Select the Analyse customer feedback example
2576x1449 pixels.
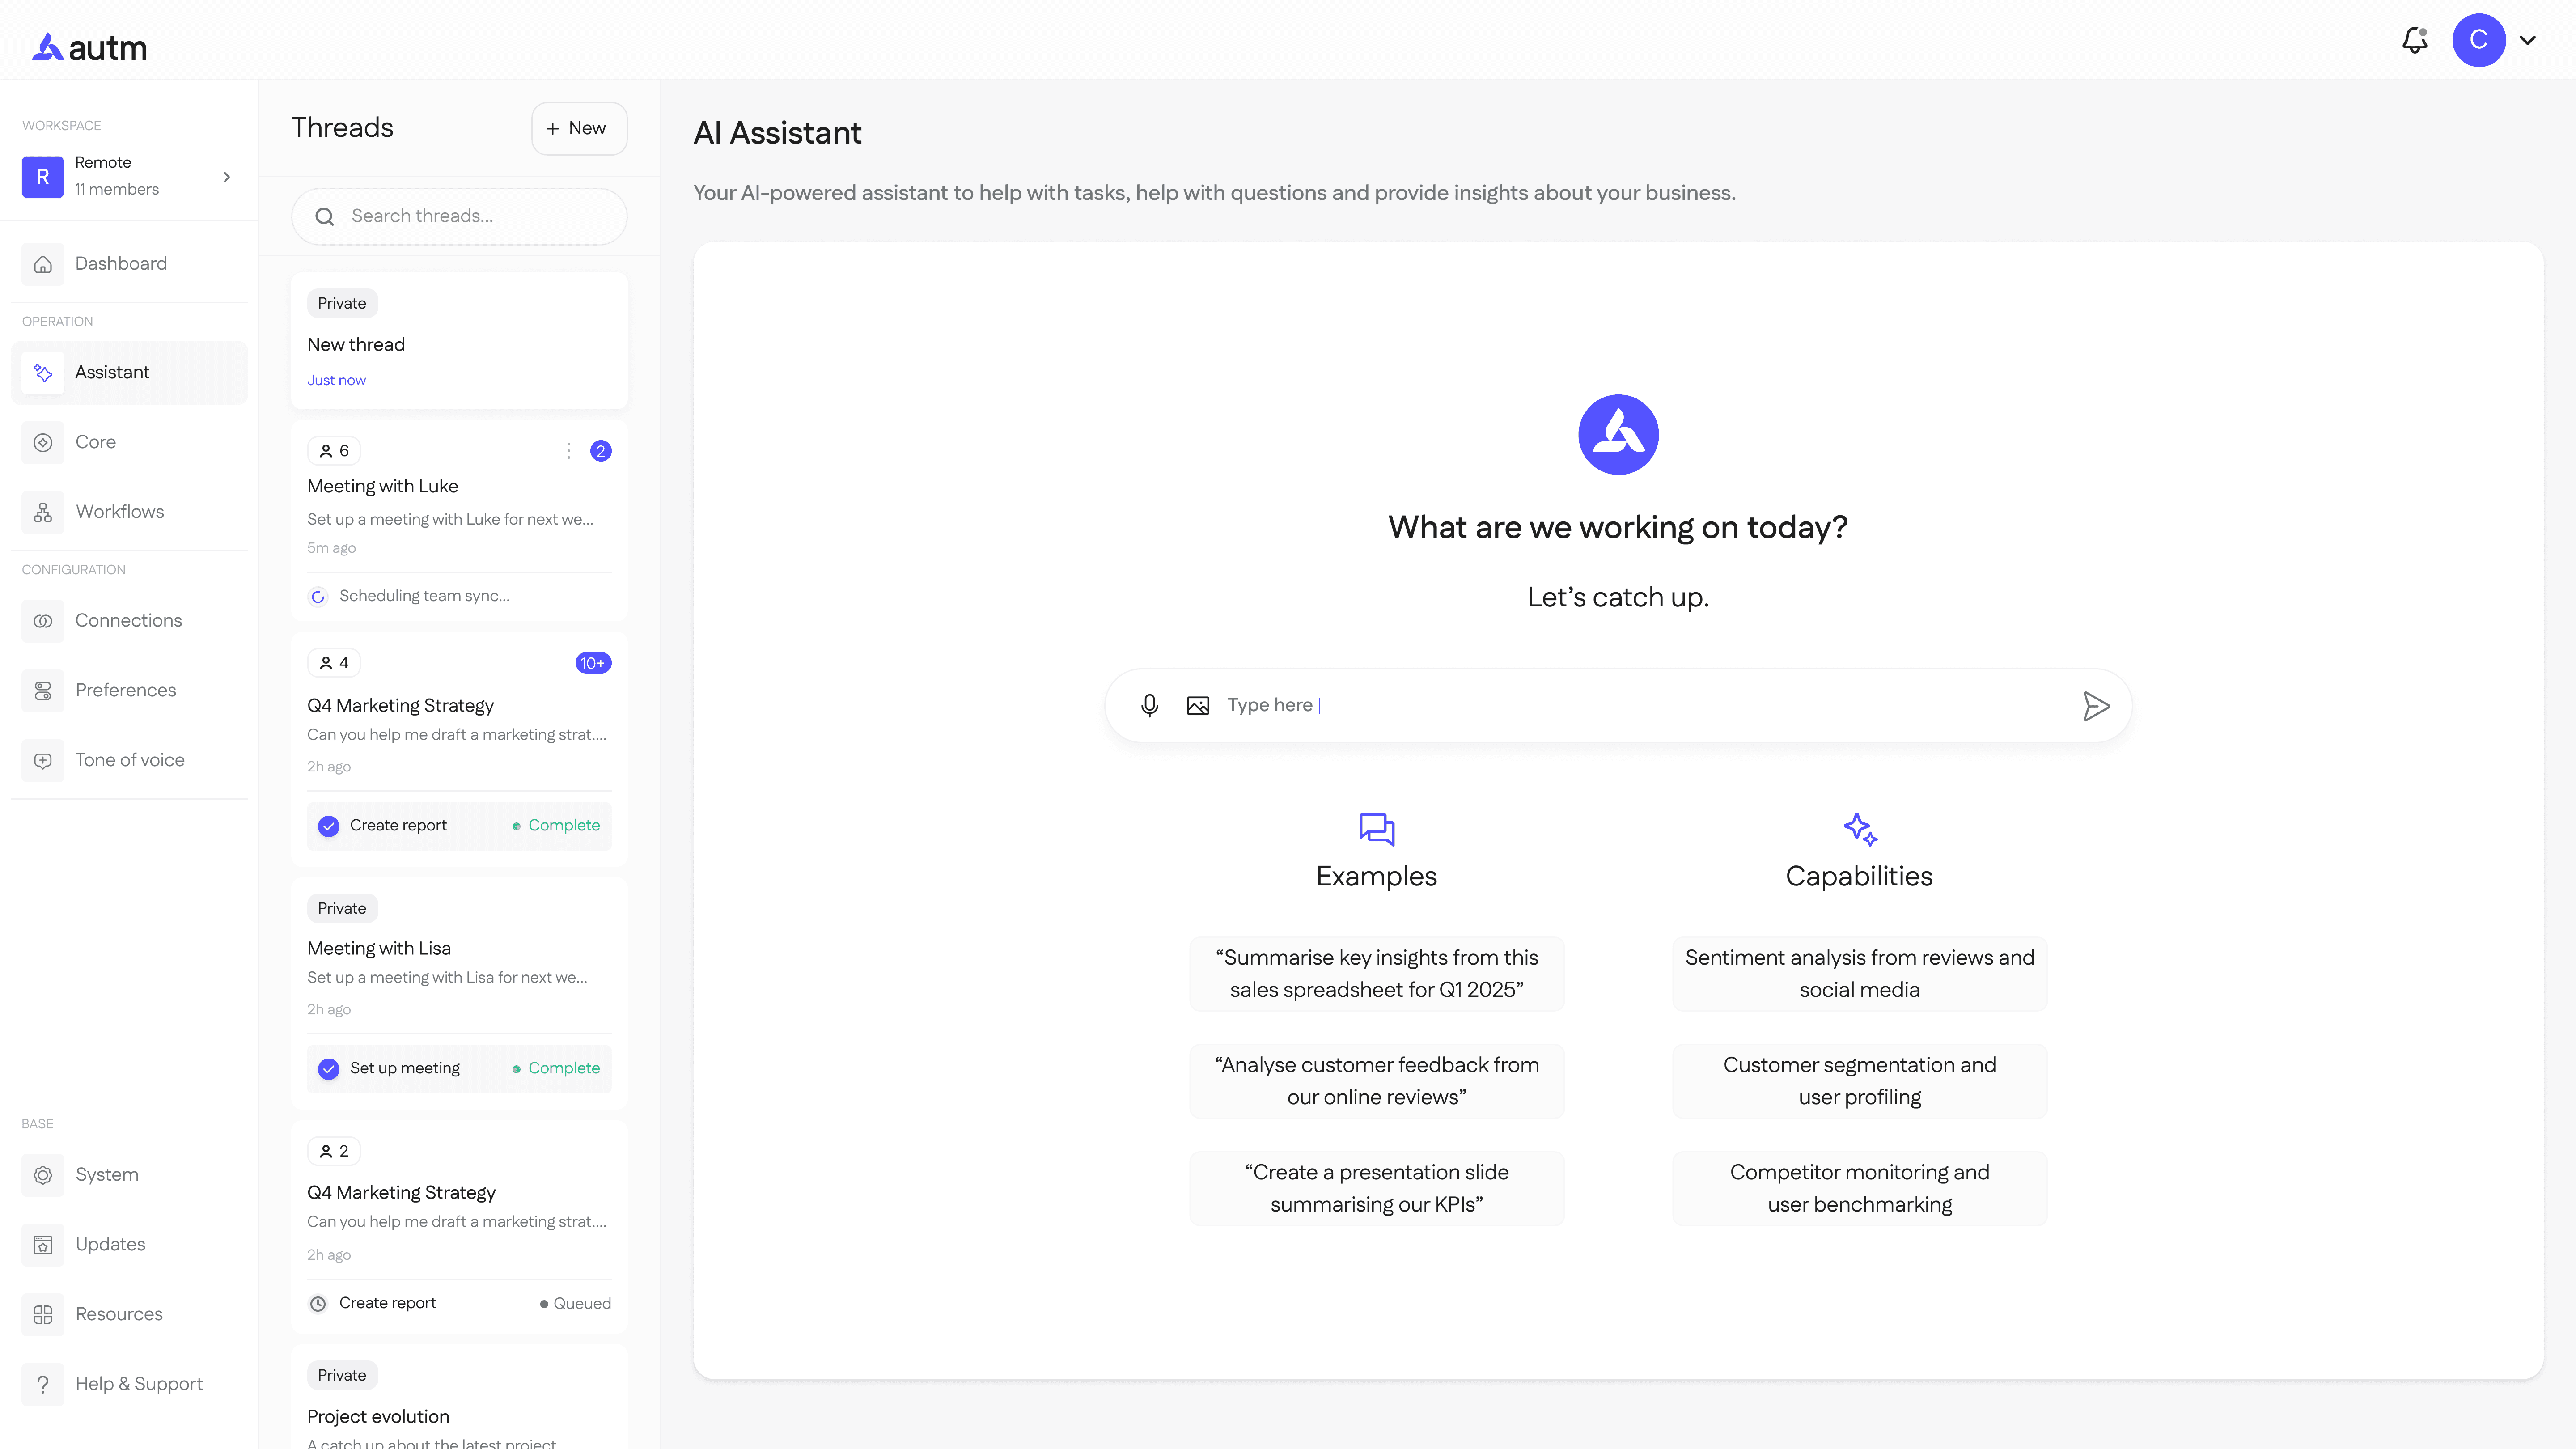click(x=1377, y=1081)
